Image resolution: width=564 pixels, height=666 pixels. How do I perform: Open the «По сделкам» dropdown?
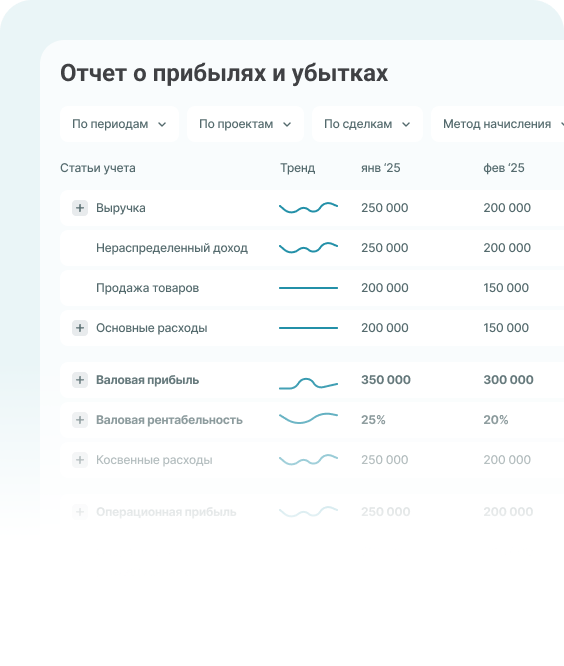pyautogui.click(x=367, y=124)
